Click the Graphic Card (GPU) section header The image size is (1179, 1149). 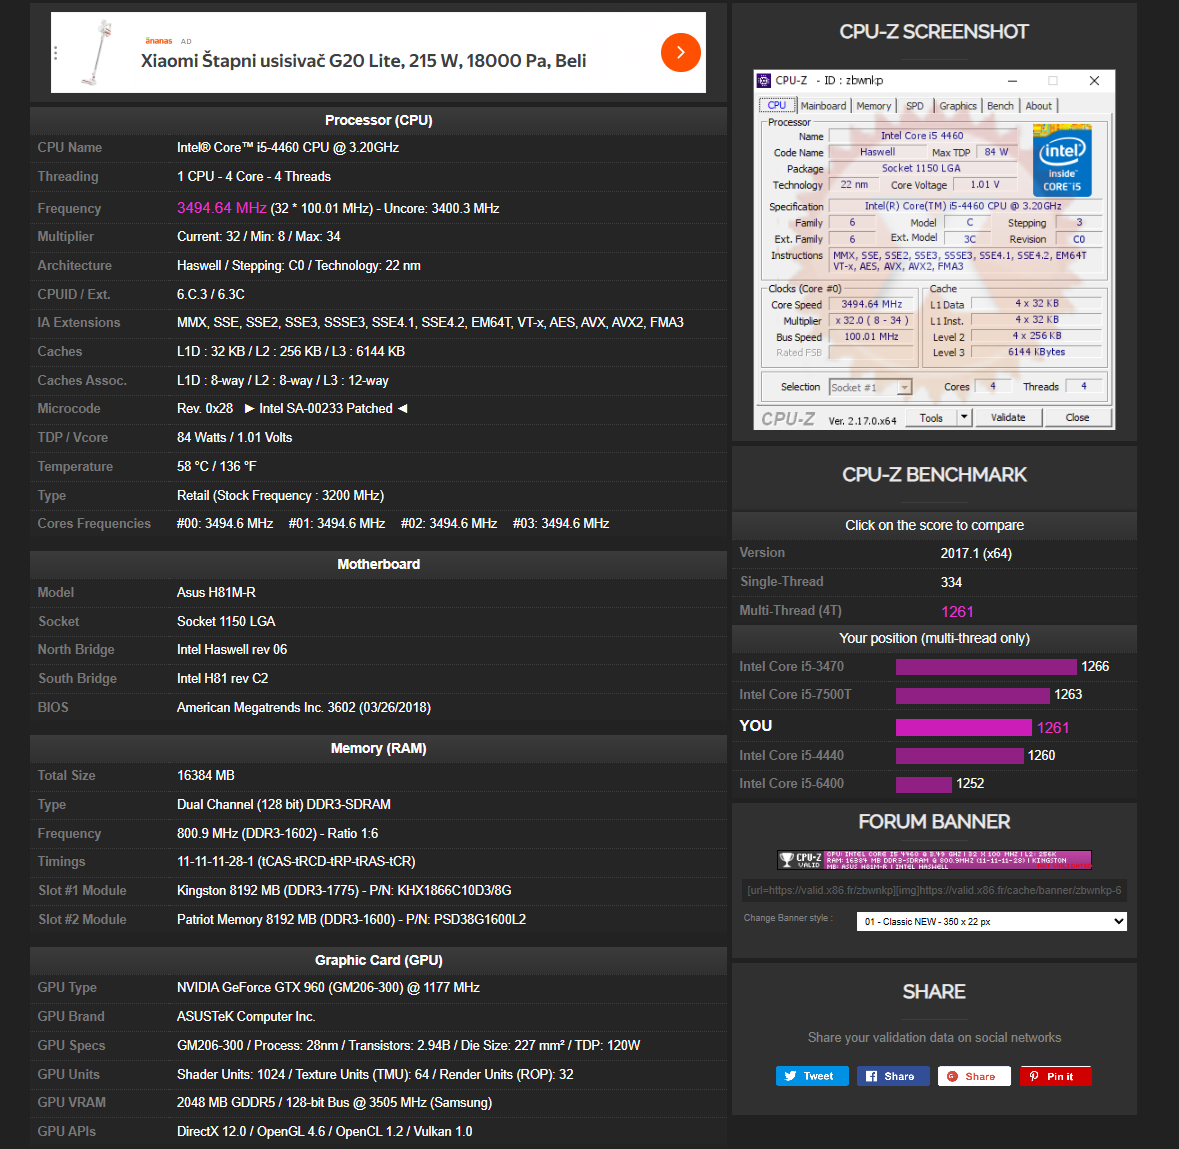(378, 960)
